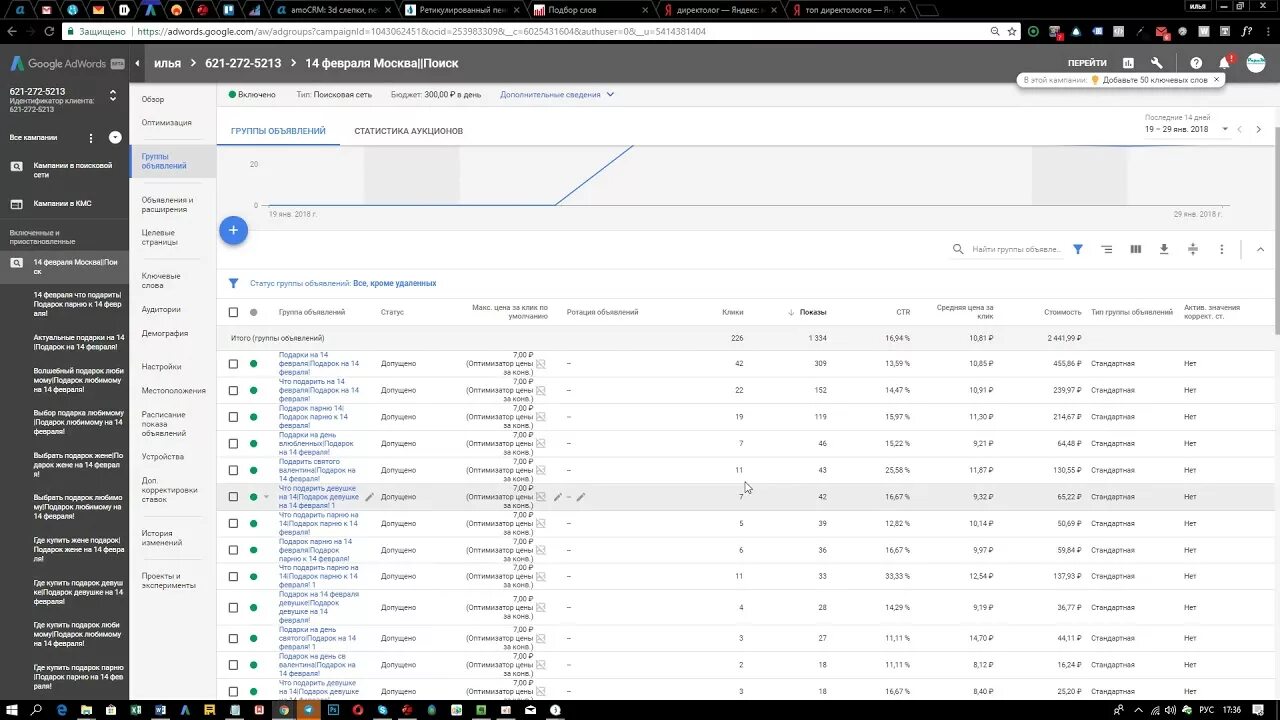Open the columns icon in table toolbar
This screenshot has width=1280, height=720.
pos(1136,249)
